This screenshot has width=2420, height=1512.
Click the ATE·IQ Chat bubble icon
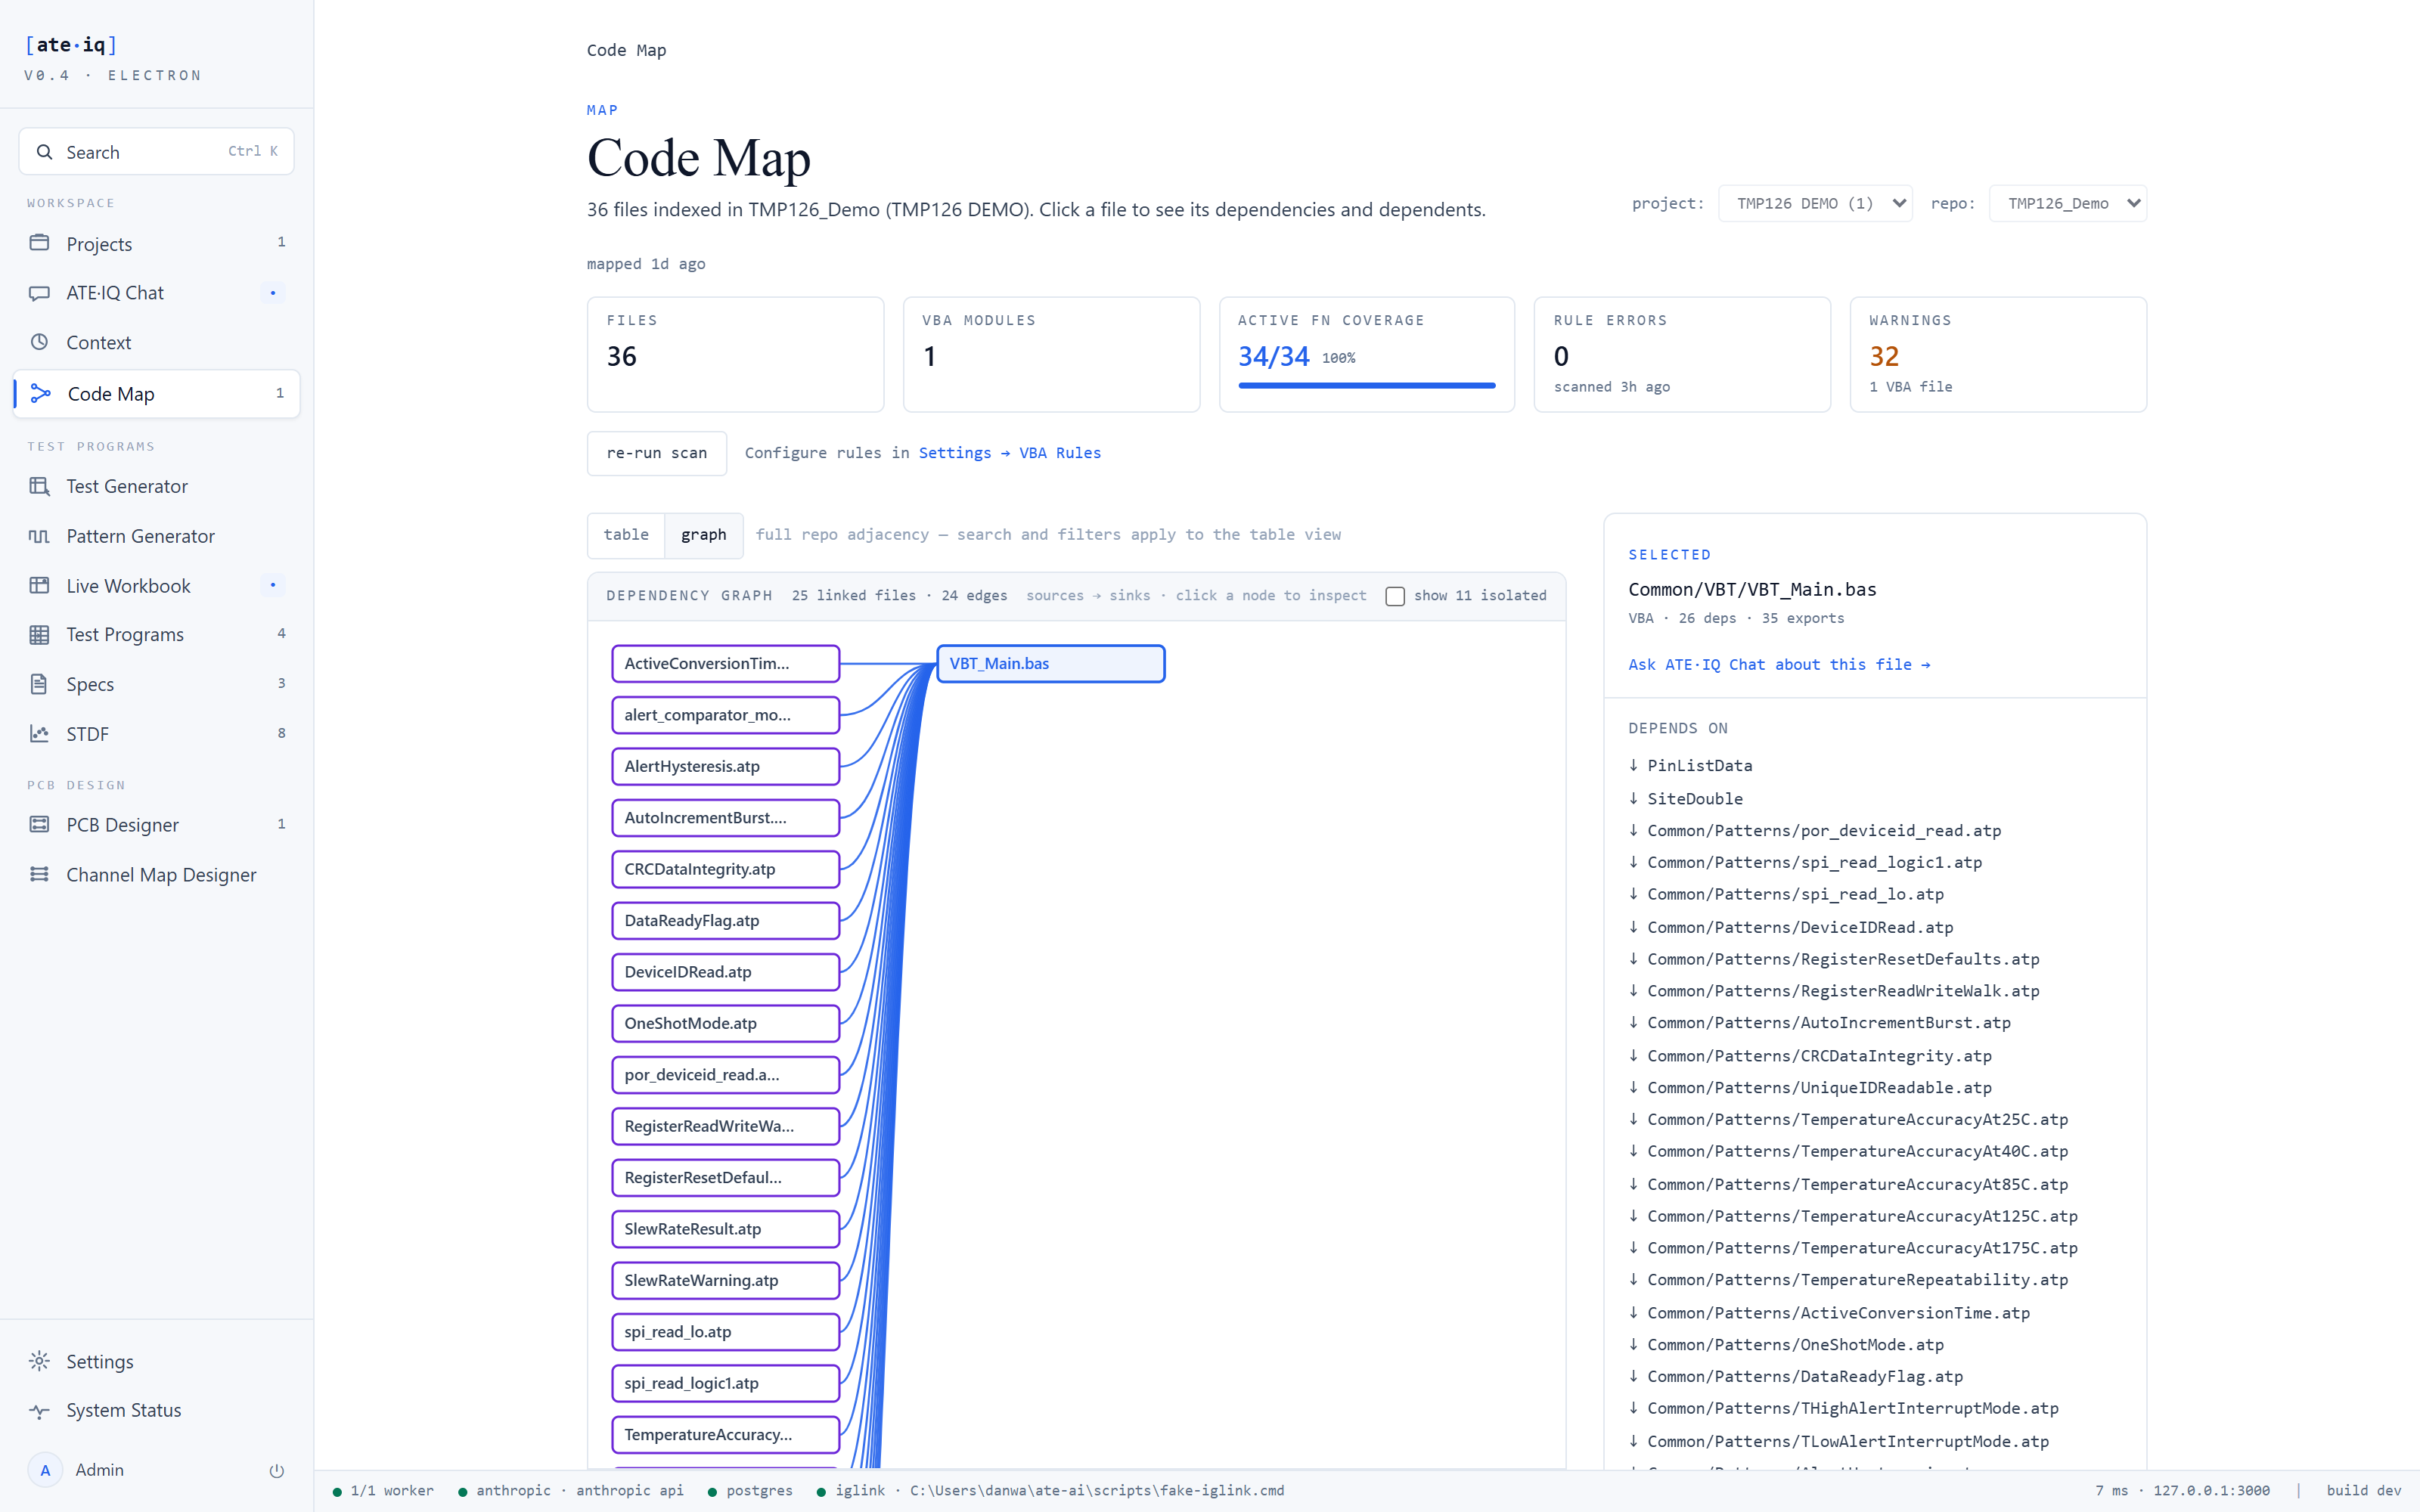(x=39, y=293)
